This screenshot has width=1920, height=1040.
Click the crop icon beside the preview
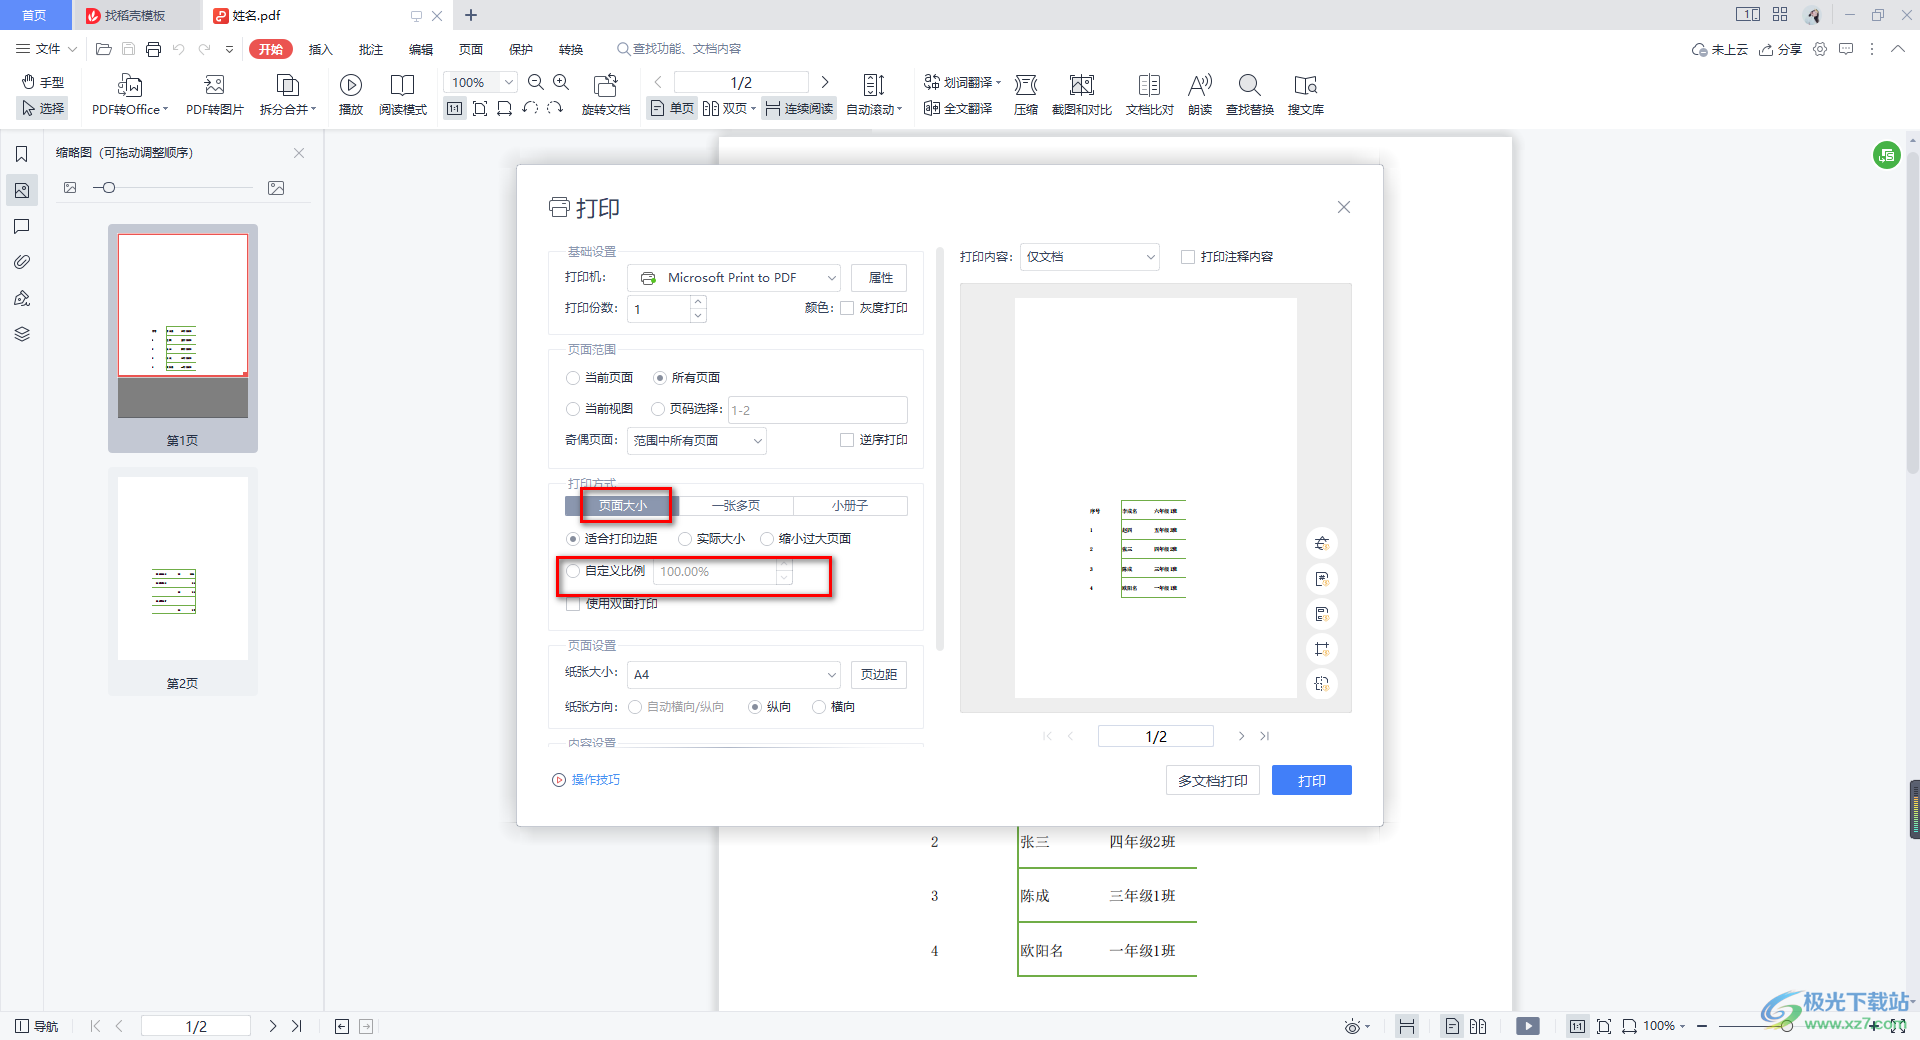point(1322,648)
